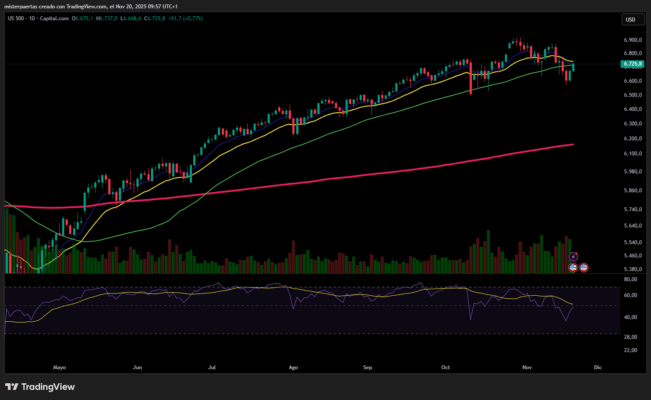Click the purple lightning event icon
Screen dimensions: 651x400
574,256
